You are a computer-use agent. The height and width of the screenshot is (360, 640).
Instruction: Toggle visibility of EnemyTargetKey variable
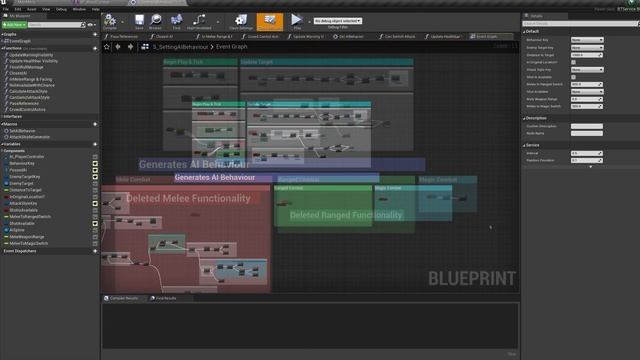[x=95, y=177]
